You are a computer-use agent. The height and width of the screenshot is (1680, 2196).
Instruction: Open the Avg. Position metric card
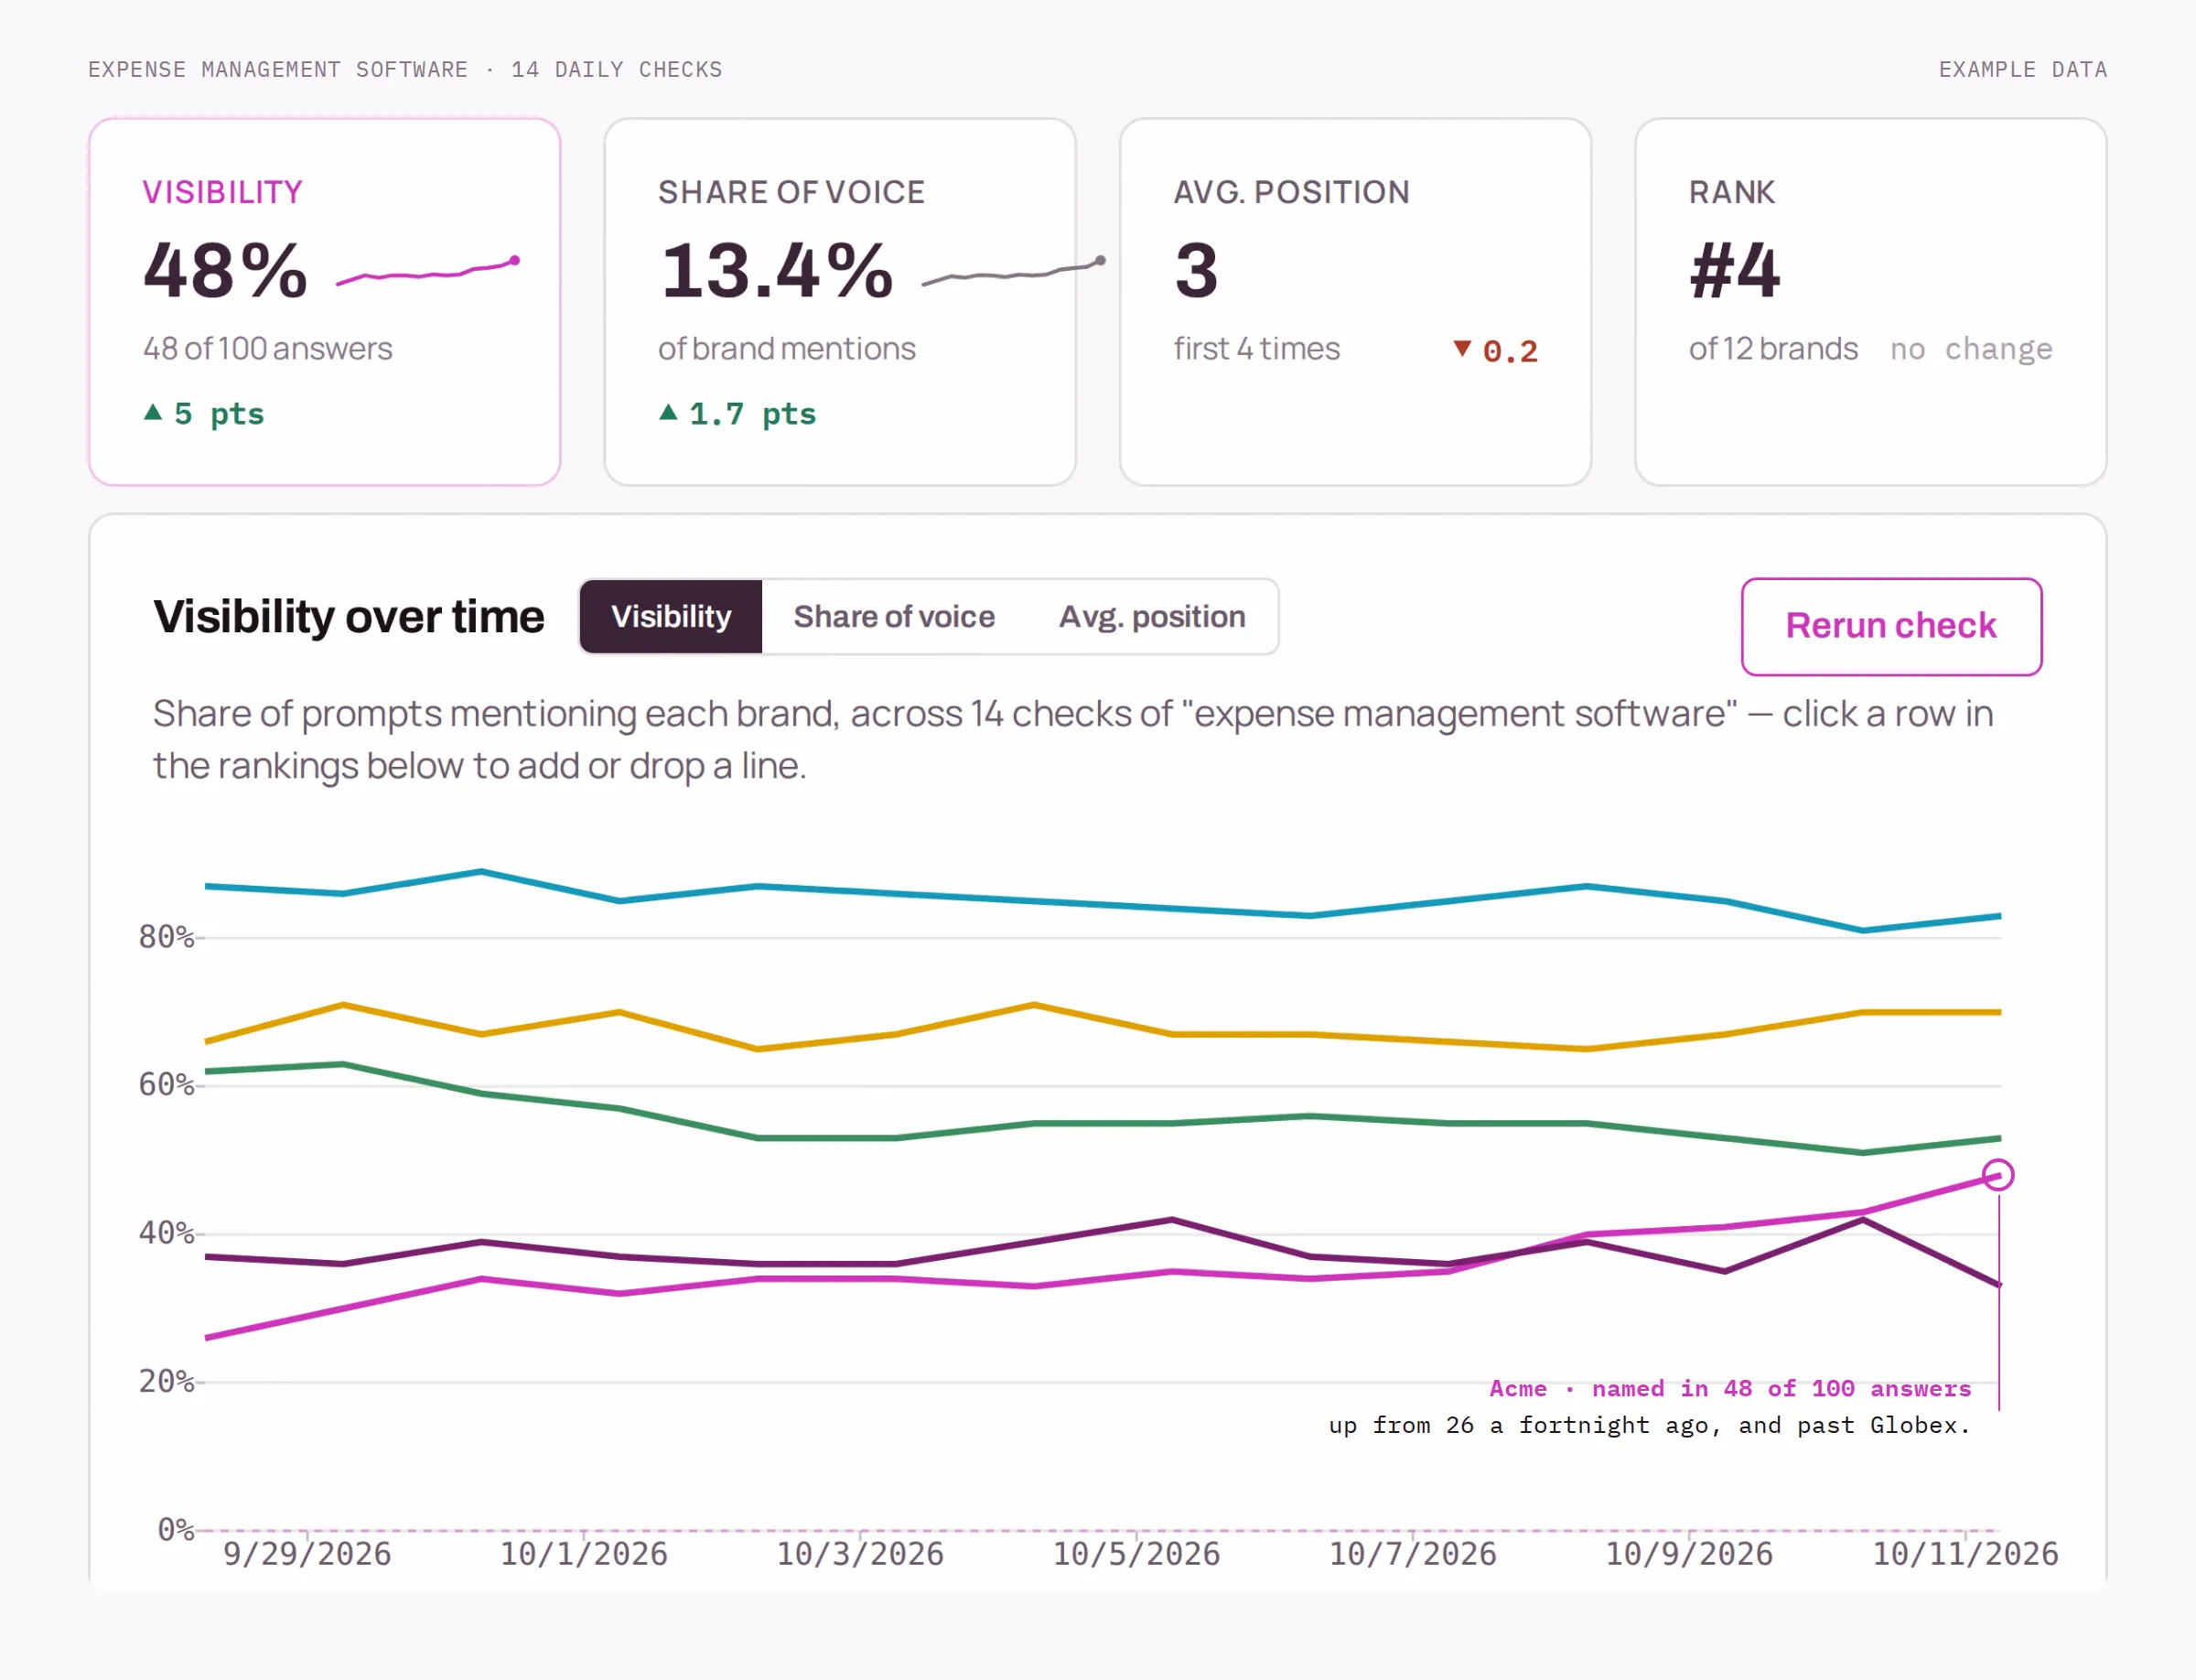click(x=1355, y=302)
